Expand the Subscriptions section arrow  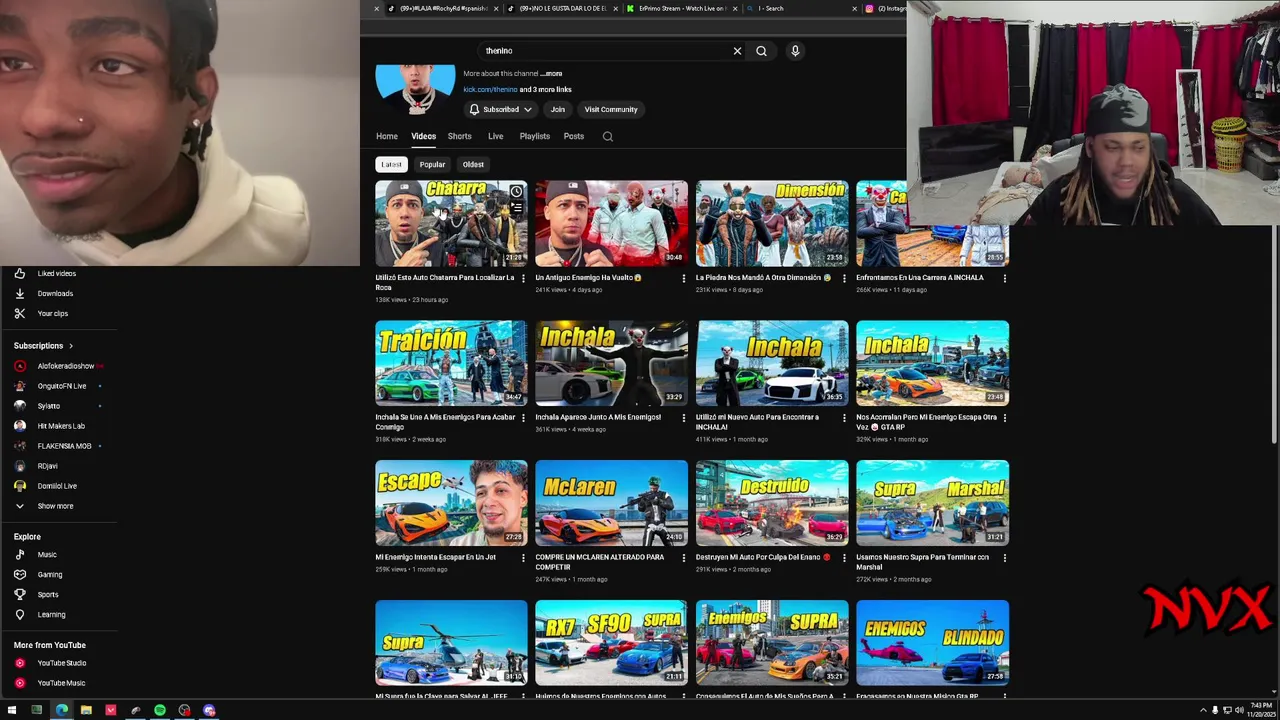(x=70, y=346)
